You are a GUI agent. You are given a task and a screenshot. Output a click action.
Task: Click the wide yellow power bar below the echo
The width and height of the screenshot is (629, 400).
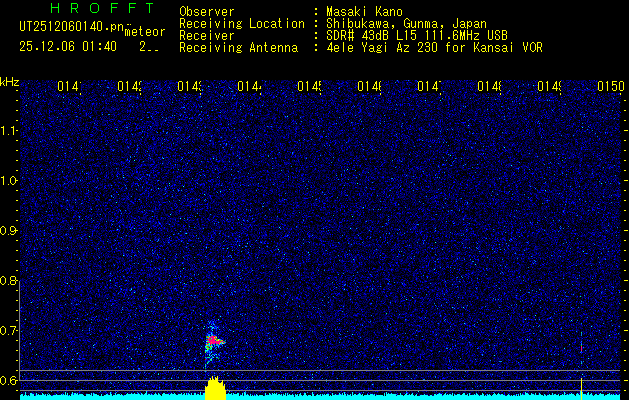click(x=215, y=388)
